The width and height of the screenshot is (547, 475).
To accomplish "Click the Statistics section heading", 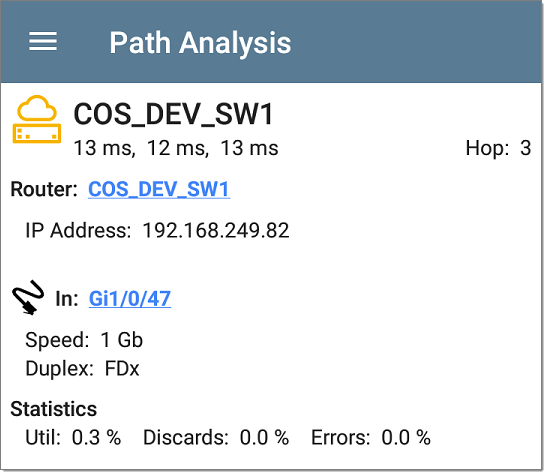I will [x=53, y=409].
